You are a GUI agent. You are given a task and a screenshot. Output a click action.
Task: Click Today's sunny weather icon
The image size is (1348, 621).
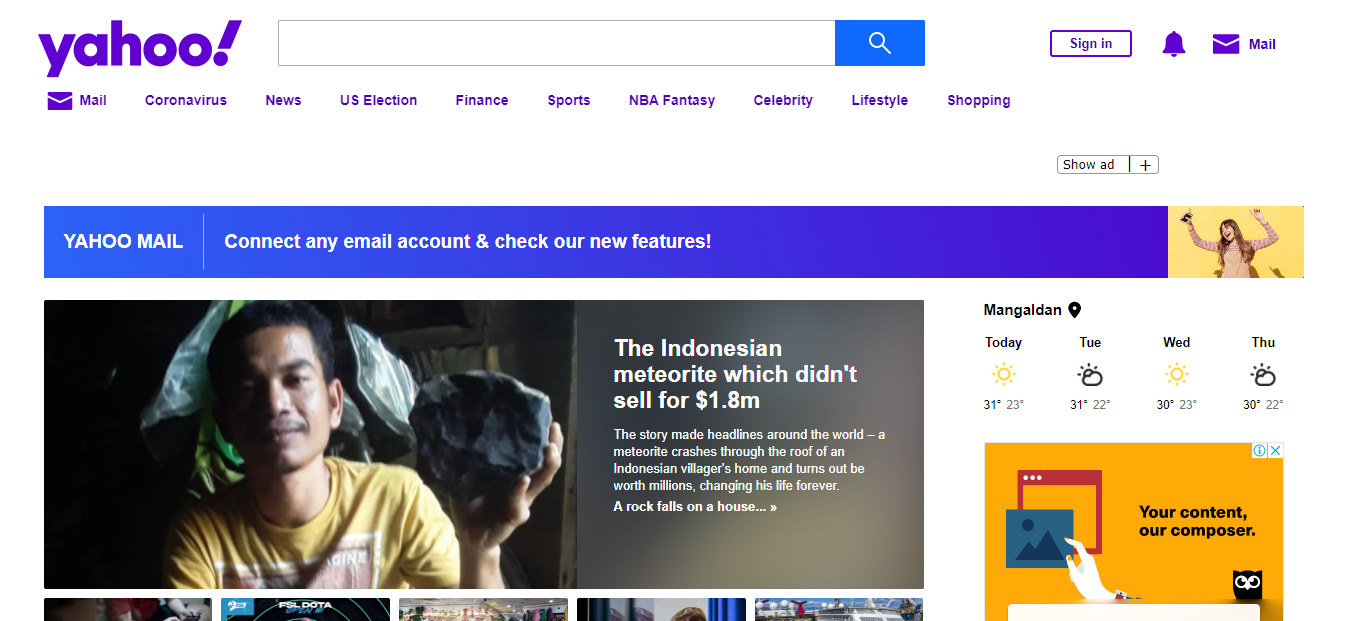click(x=1003, y=375)
